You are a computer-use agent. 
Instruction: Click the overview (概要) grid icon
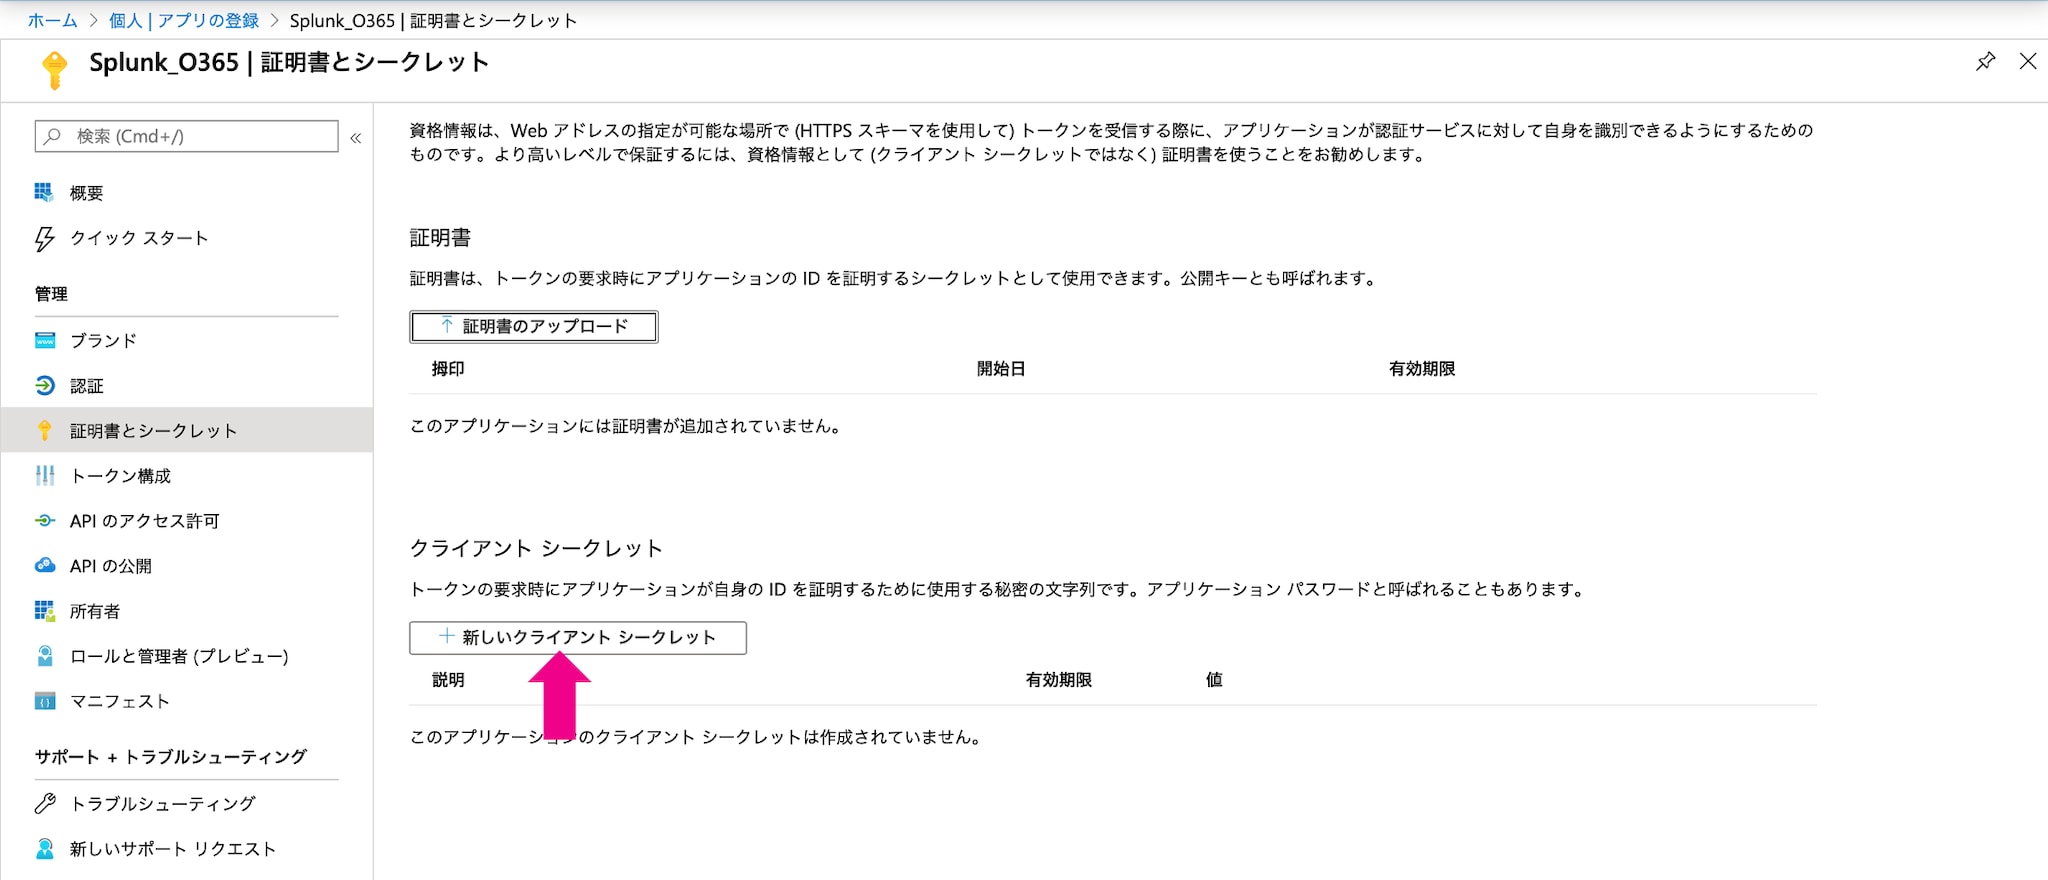(44, 192)
